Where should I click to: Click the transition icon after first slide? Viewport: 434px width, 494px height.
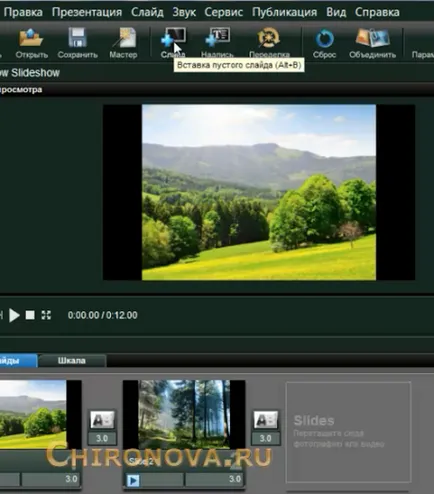[x=102, y=420]
